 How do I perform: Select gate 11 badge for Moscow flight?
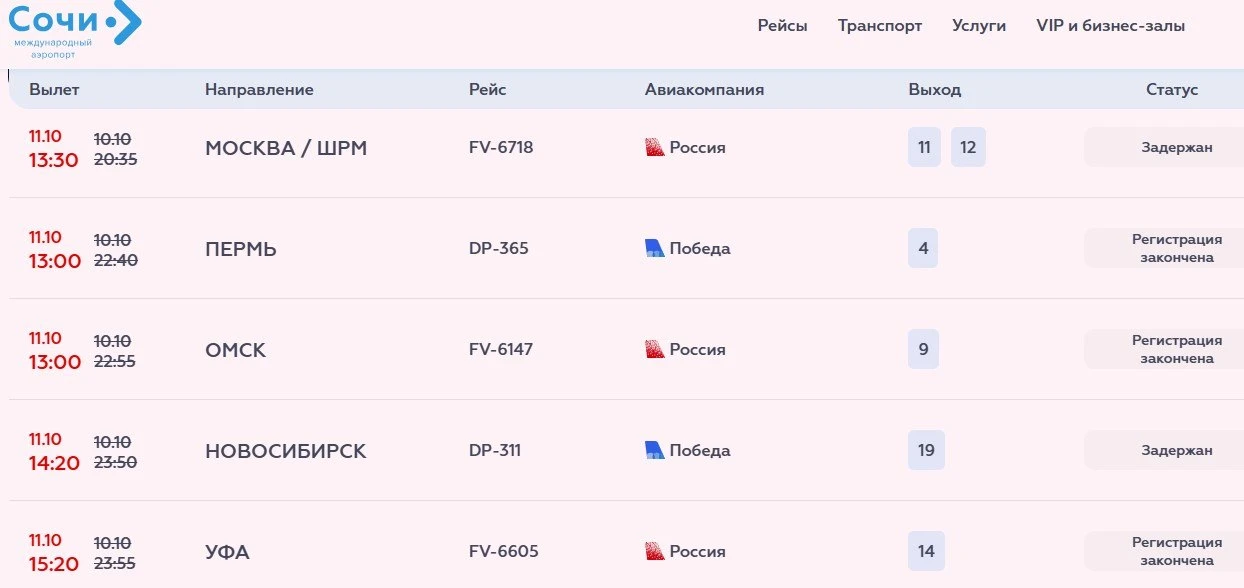click(x=924, y=148)
